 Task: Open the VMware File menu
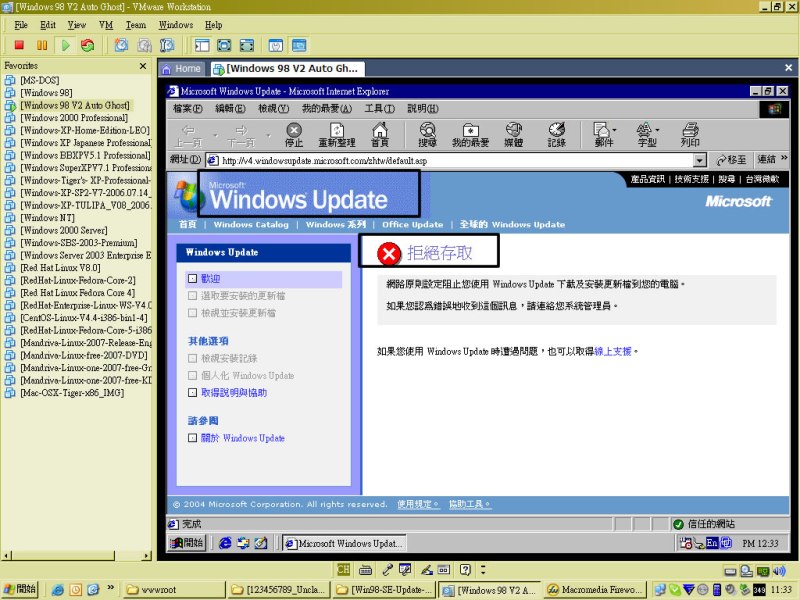21,25
